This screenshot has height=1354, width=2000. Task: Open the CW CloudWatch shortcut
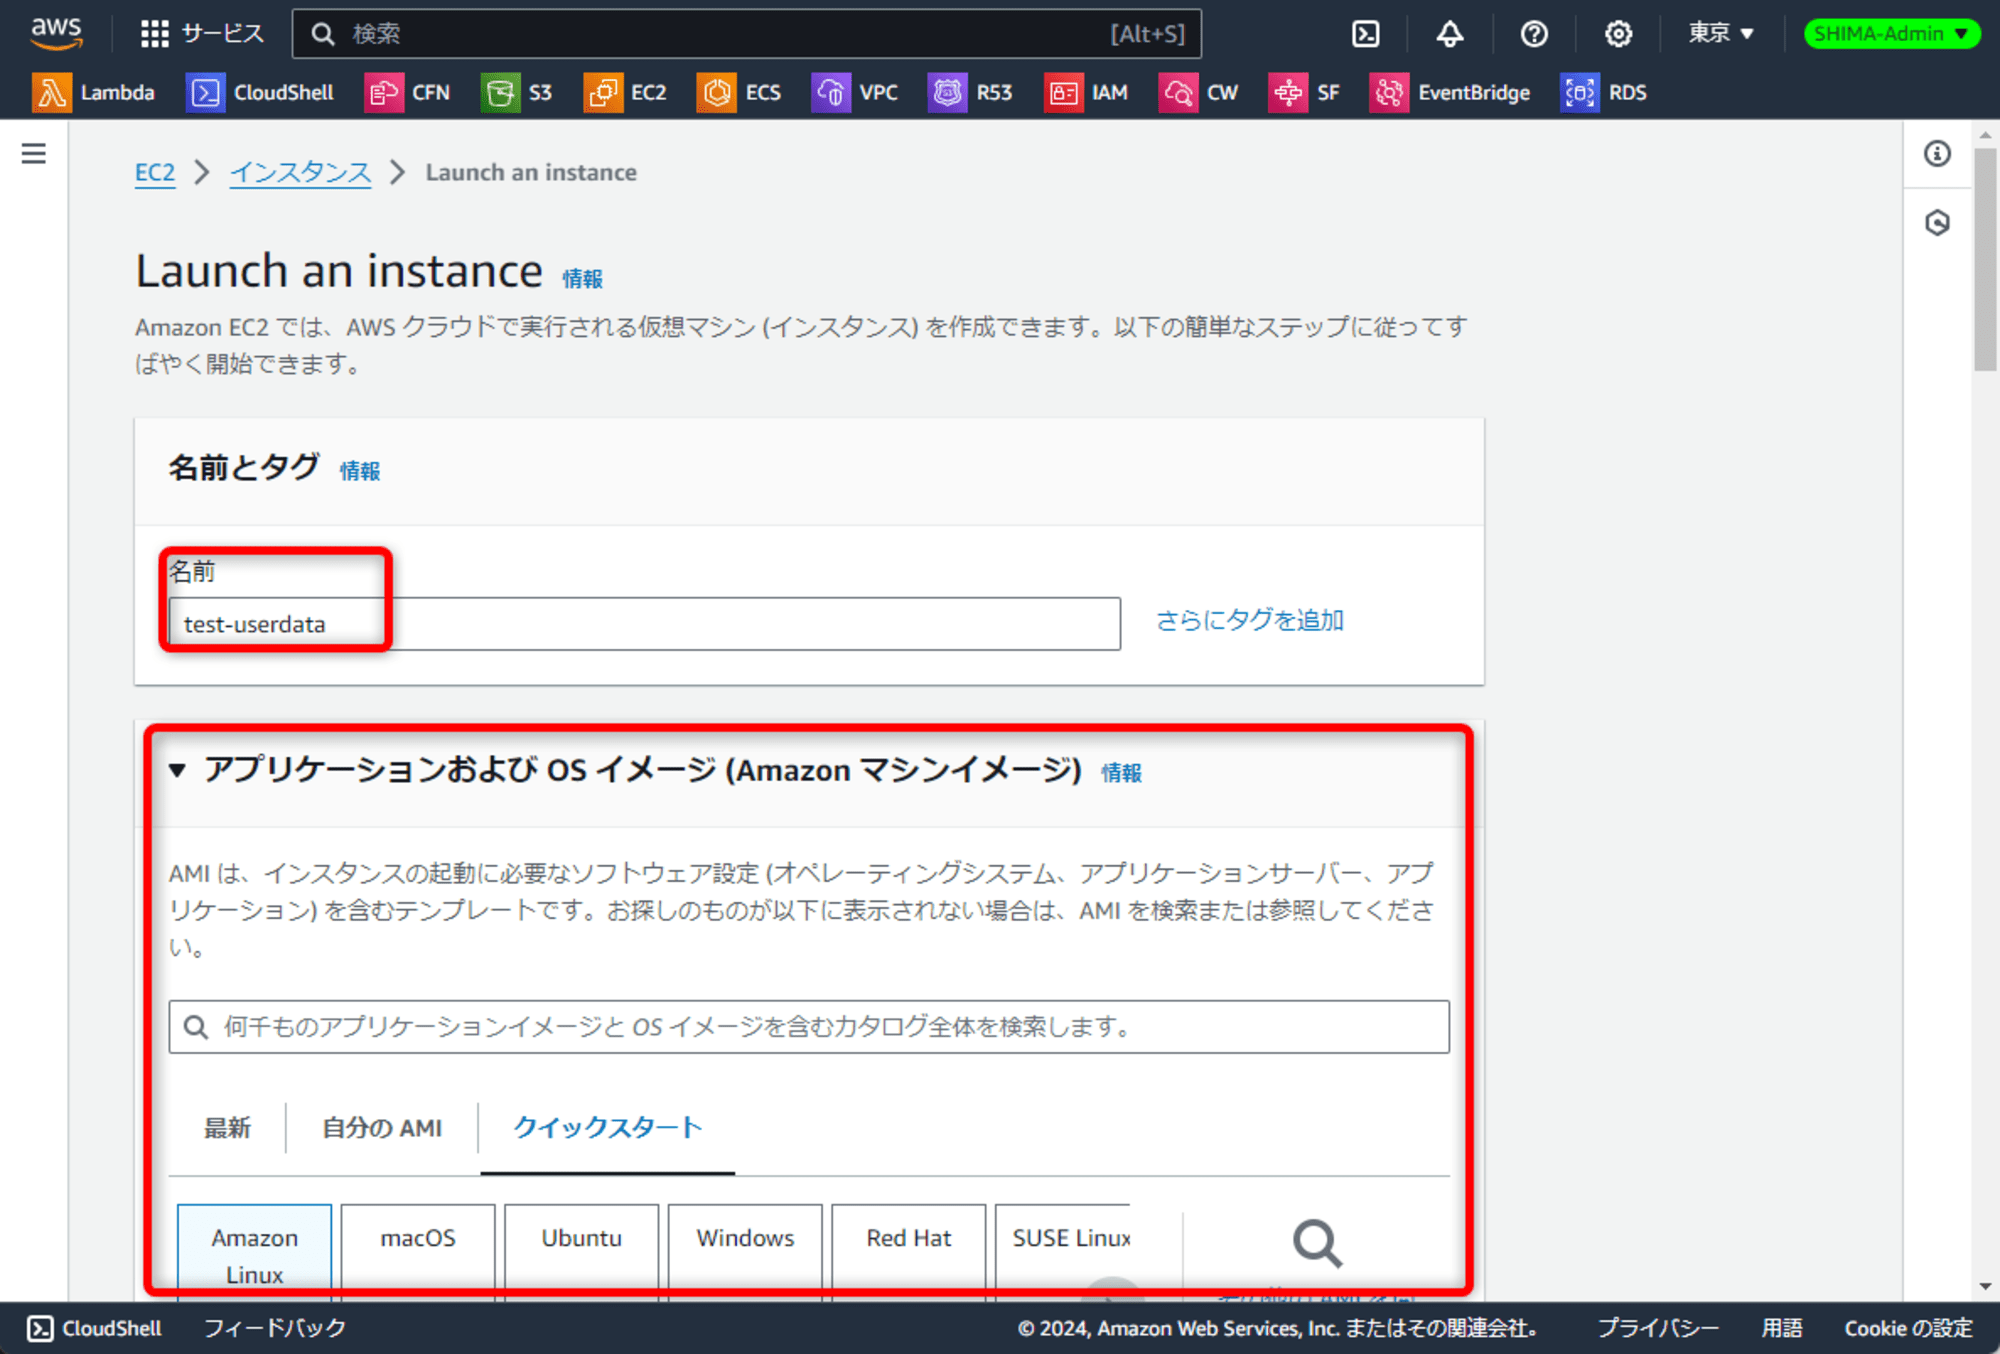[x=1199, y=93]
